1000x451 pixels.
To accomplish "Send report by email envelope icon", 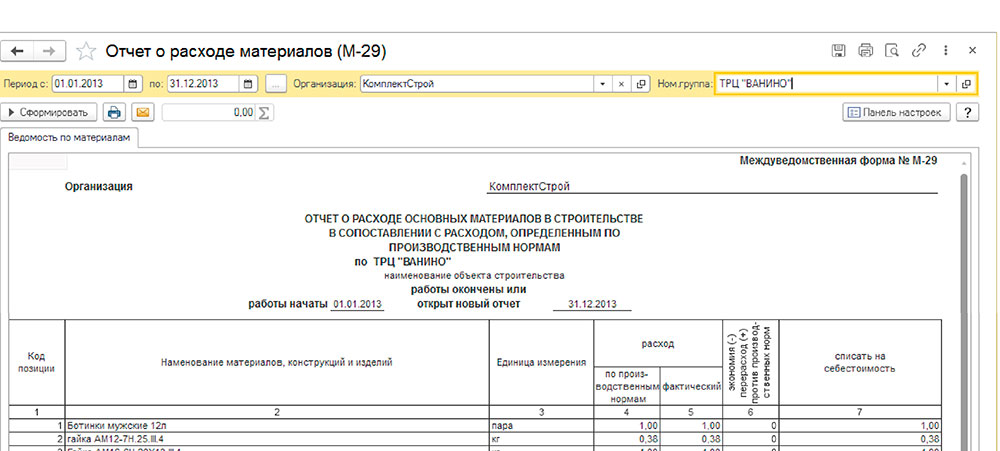I will tap(142, 113).
